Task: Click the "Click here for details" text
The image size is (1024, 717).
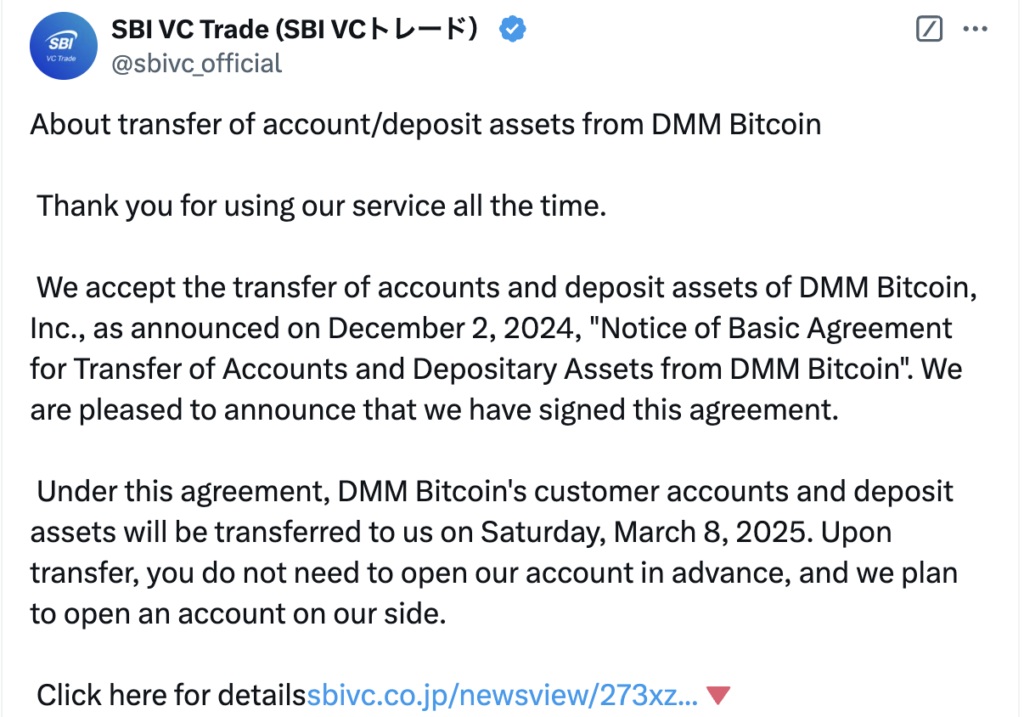Action: pos(171,695)
